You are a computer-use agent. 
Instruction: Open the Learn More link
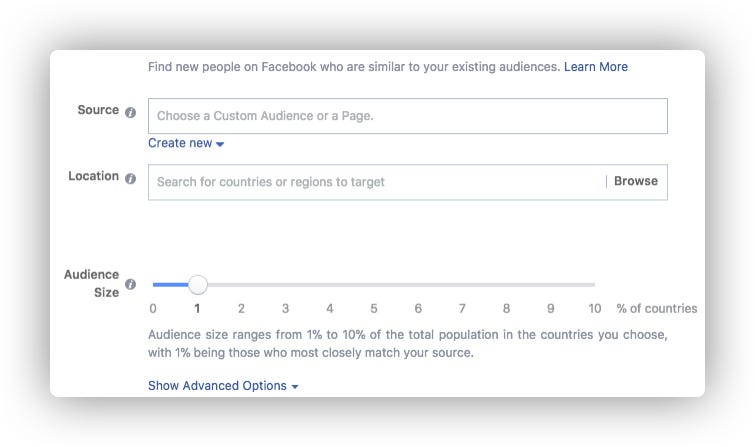point(596,66)
